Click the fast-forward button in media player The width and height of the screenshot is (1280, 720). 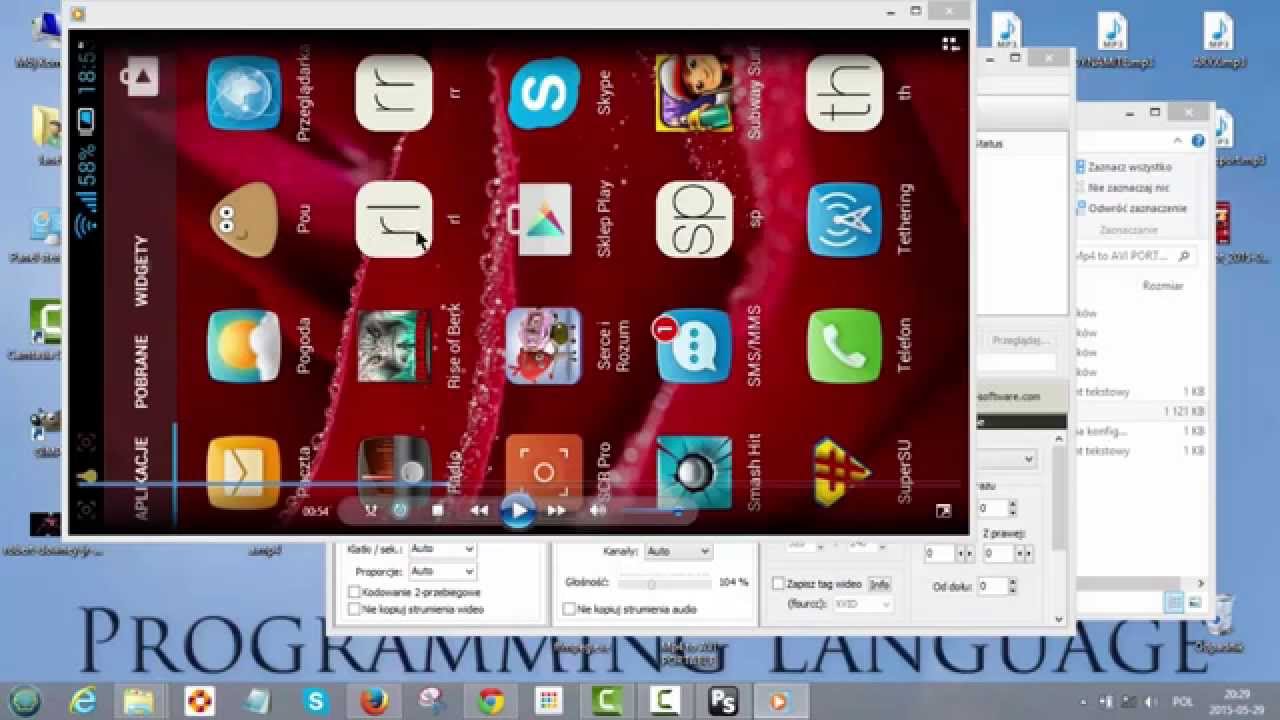[556, 511]
